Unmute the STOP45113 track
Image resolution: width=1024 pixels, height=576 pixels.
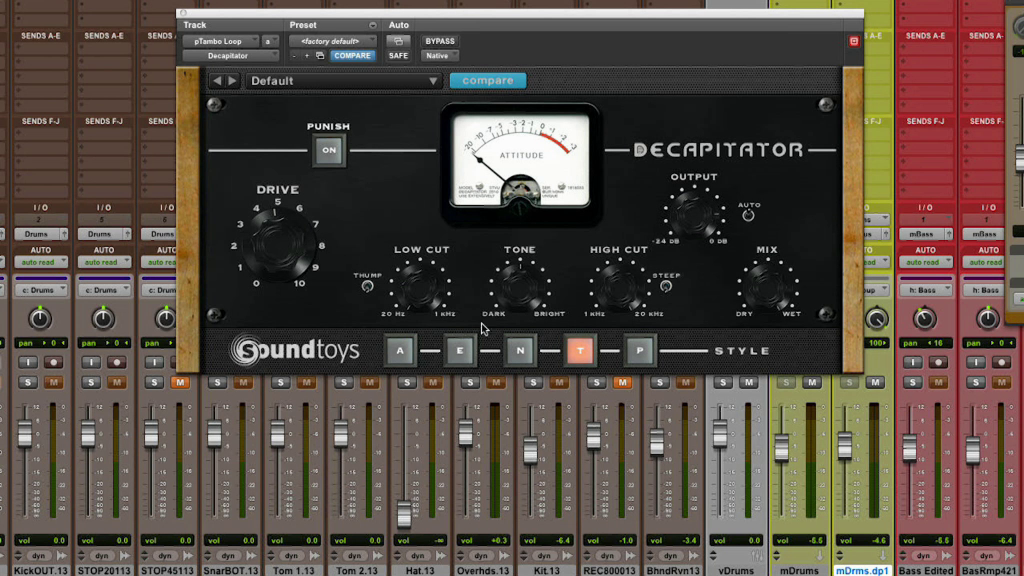[x=180, y=383]
